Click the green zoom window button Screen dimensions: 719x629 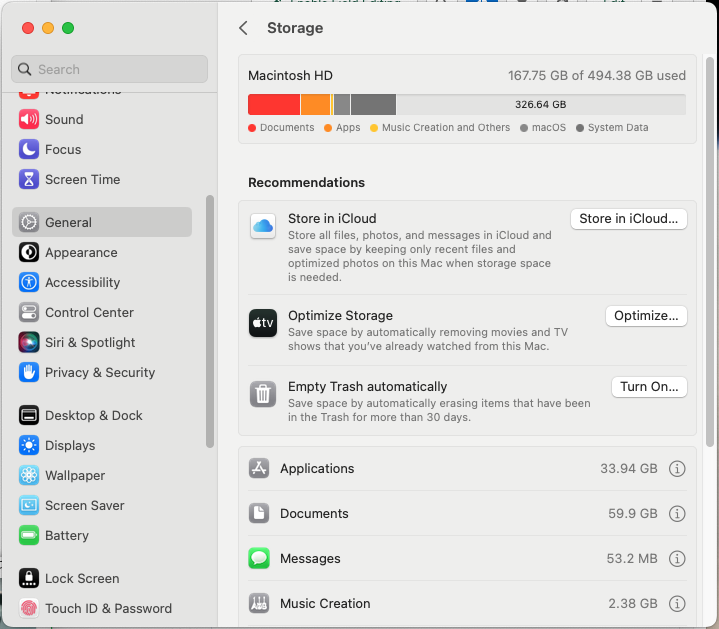click(68, 28)
